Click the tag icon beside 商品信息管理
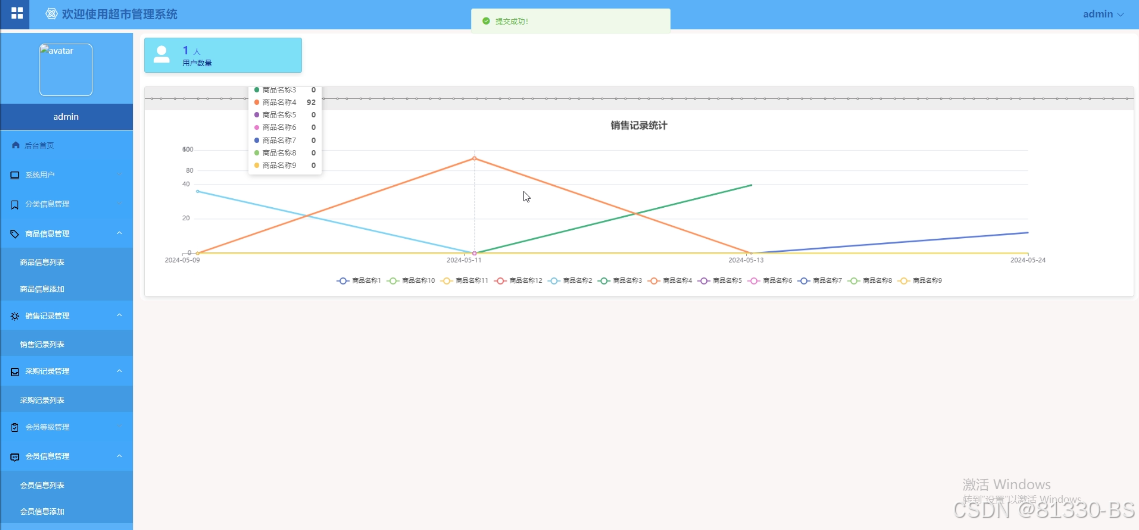 [x=15, y=234]
